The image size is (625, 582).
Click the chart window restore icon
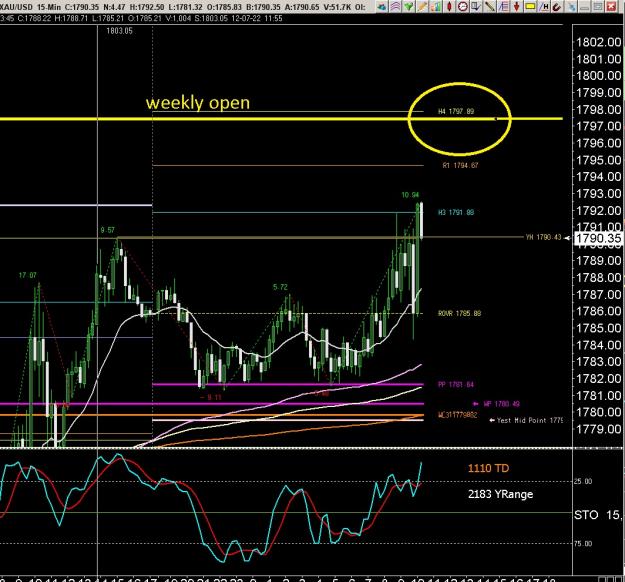point(597,6)
